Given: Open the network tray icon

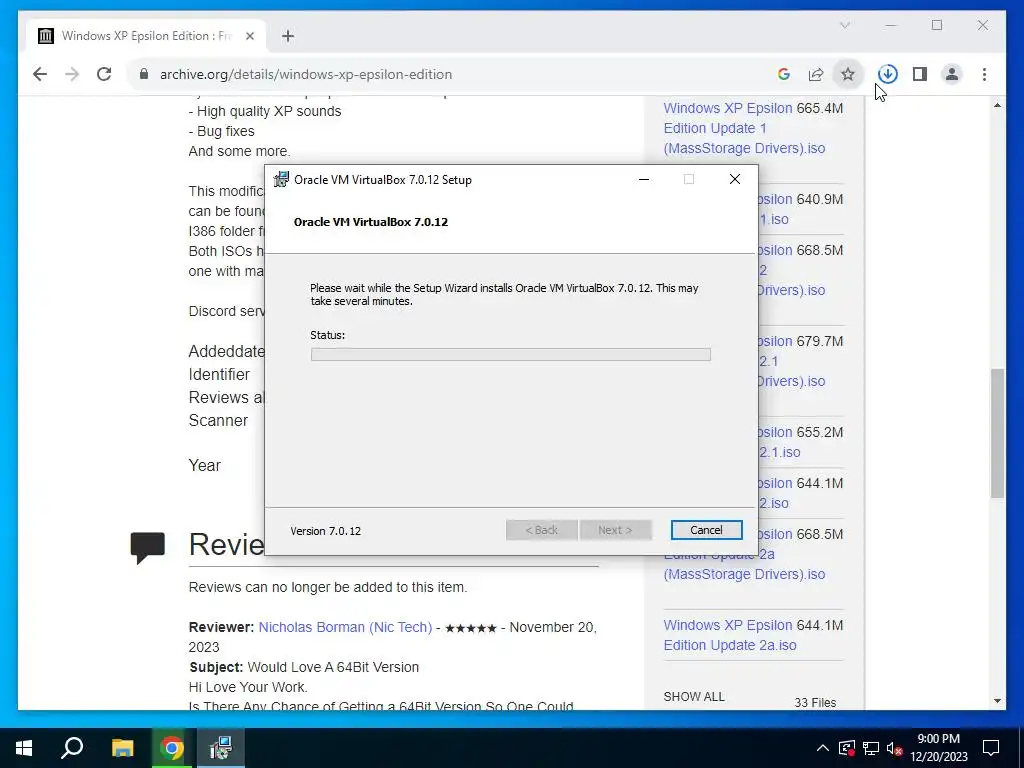Looking at the screenshot, I should (871, 748).
